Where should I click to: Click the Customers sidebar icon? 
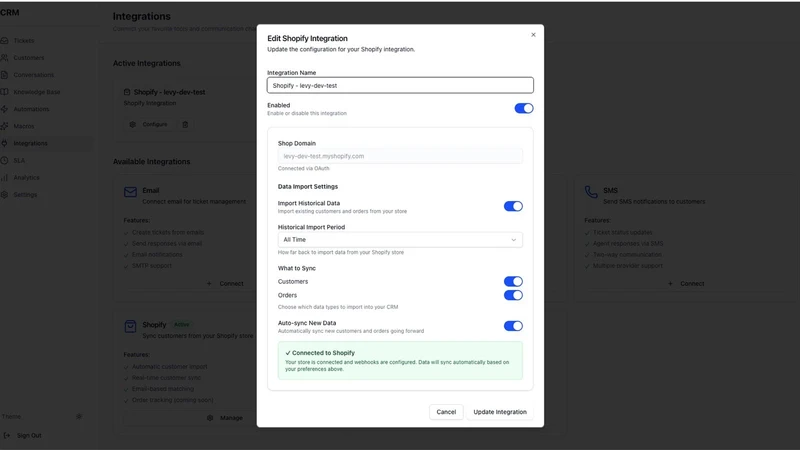[4, 58]
